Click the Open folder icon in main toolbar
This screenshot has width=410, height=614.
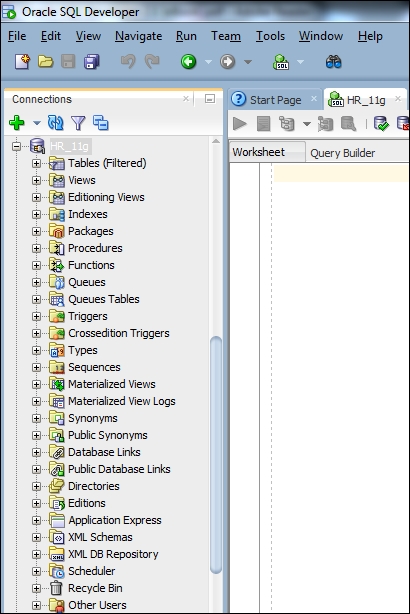(45, 61)
